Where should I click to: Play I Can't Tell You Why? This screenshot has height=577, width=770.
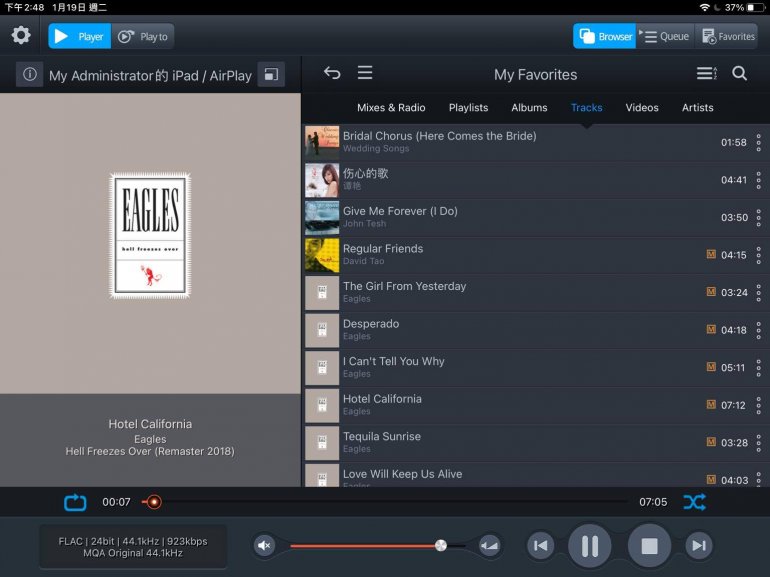[x=536, y=368]
